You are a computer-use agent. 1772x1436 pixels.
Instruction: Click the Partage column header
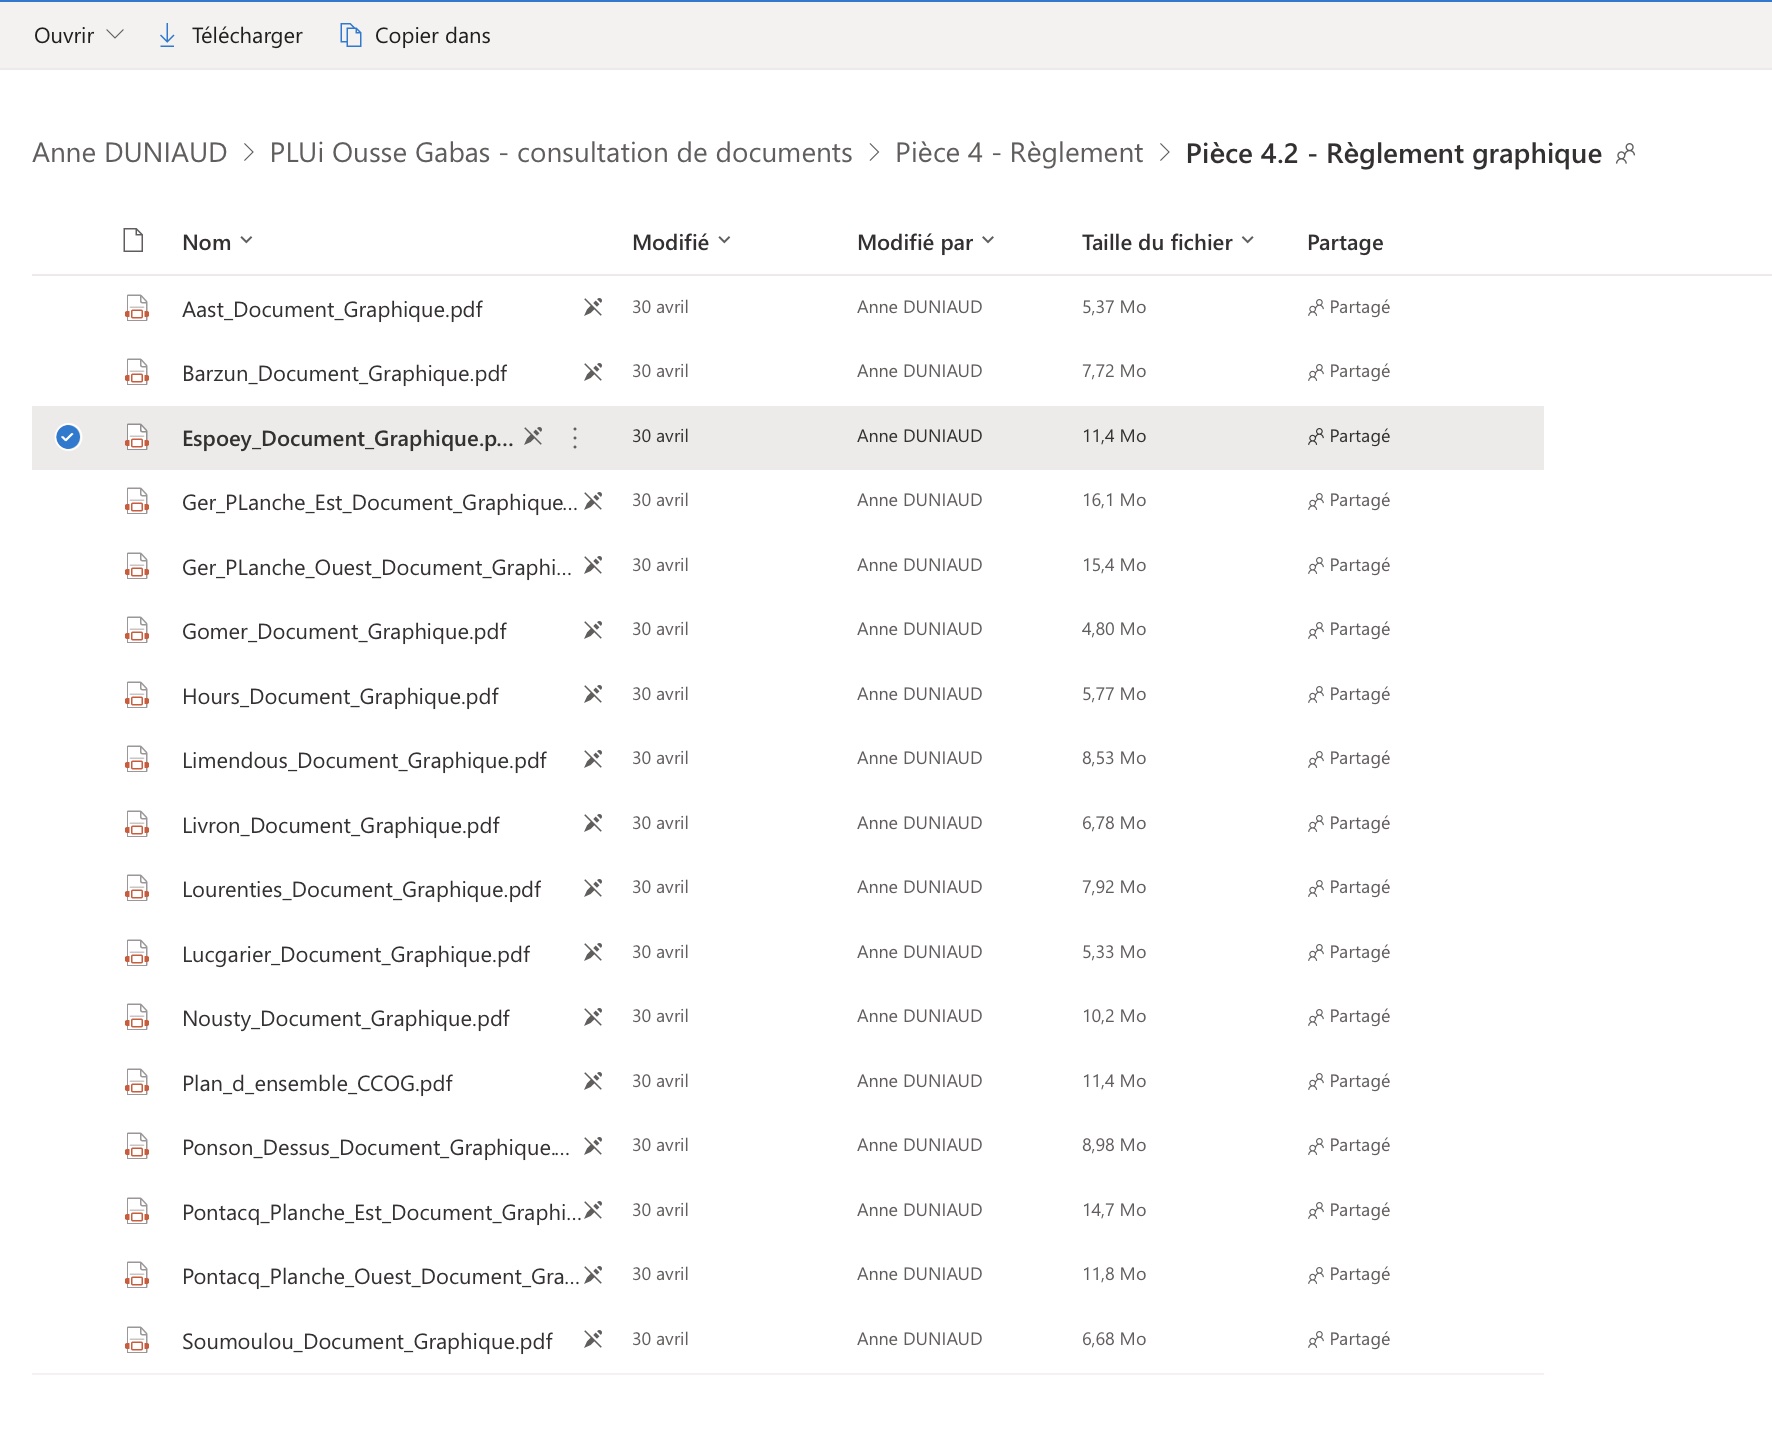[x=1345, y=242]
